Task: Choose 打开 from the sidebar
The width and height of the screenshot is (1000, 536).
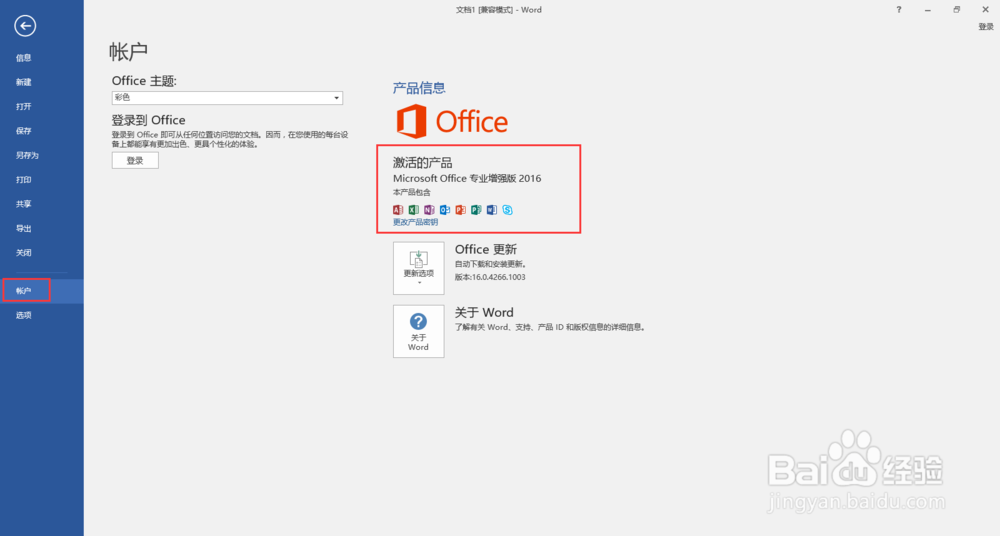Action: tap(24, 107)
